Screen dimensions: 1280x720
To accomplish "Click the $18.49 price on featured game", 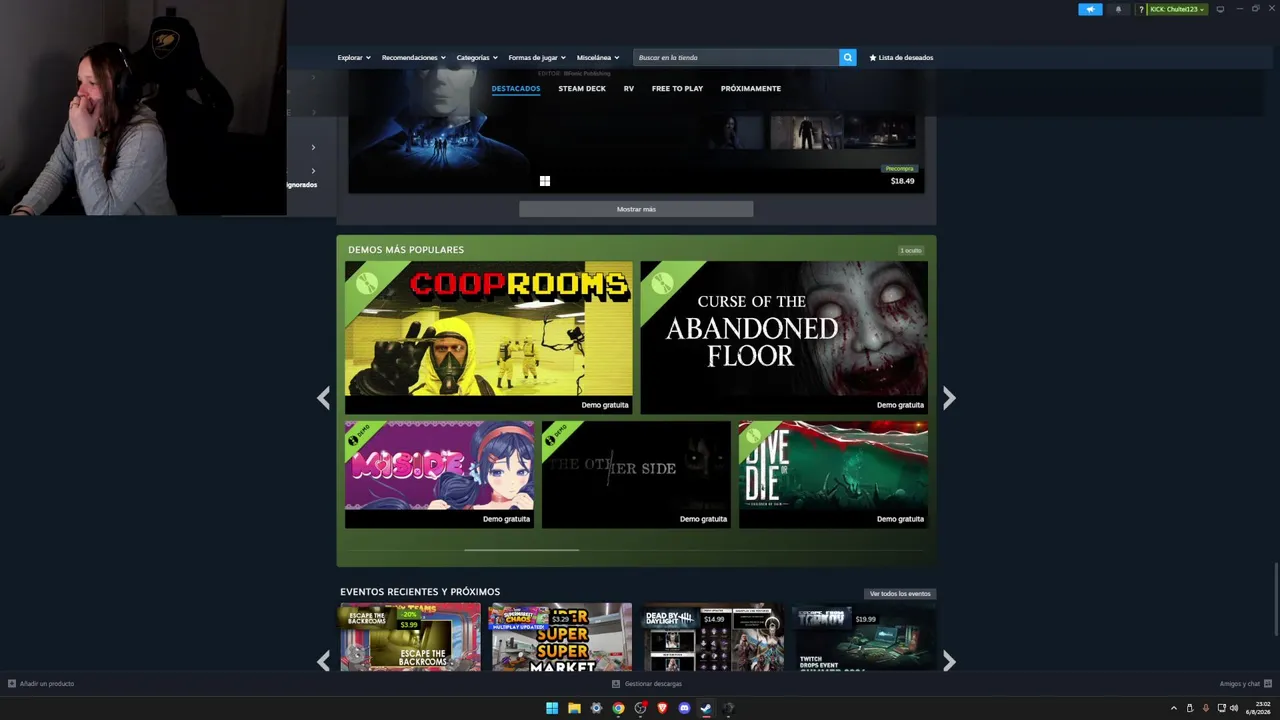I will pyautogui.click(x=902, y=181).
